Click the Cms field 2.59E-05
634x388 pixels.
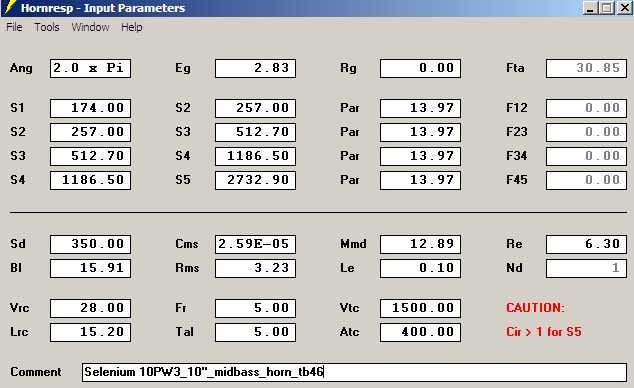point(256,245)
